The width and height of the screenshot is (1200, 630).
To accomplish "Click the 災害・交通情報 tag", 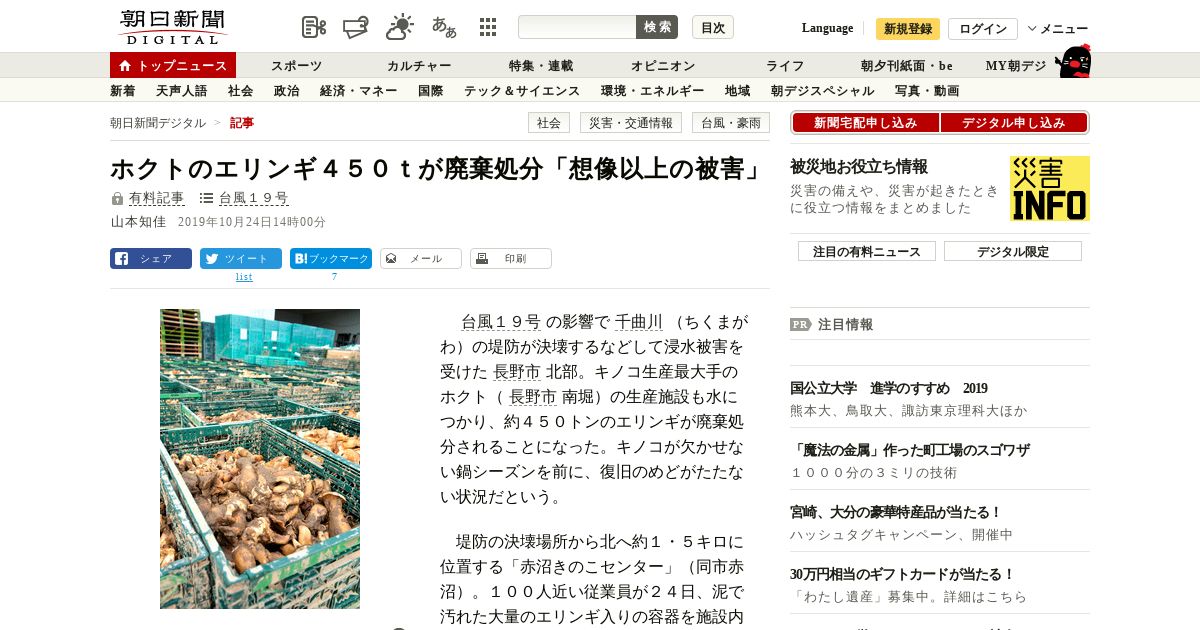I will click(631, 122).
